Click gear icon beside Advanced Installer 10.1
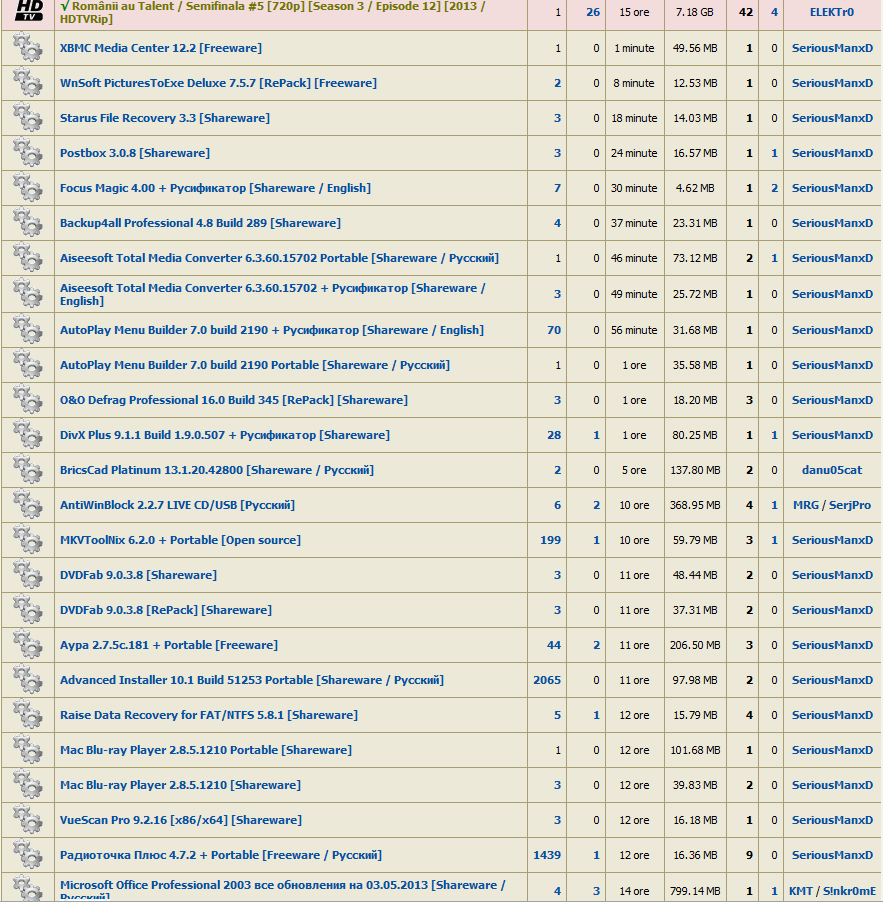Viewport: 883px width, 902px height. pyautogui.click(x=28, y=681)
